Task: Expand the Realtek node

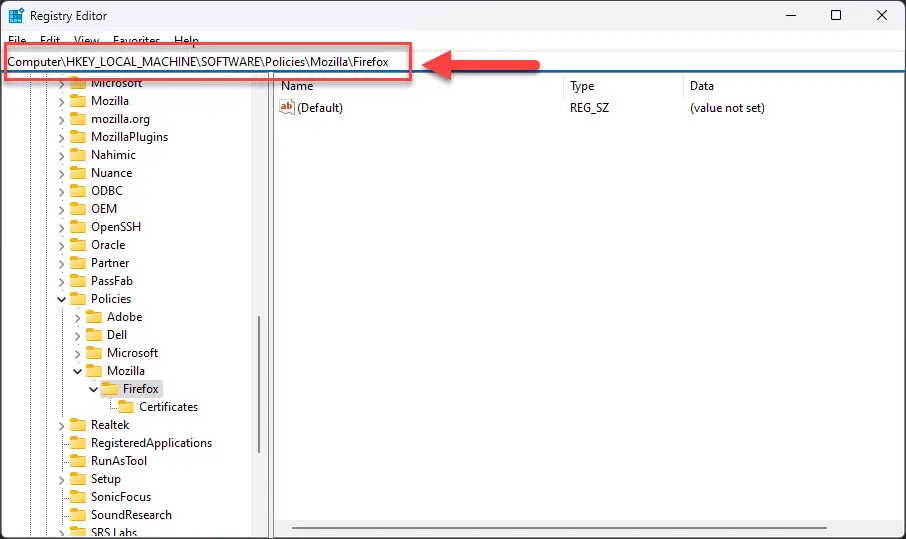Action: (x=61, y=425)
